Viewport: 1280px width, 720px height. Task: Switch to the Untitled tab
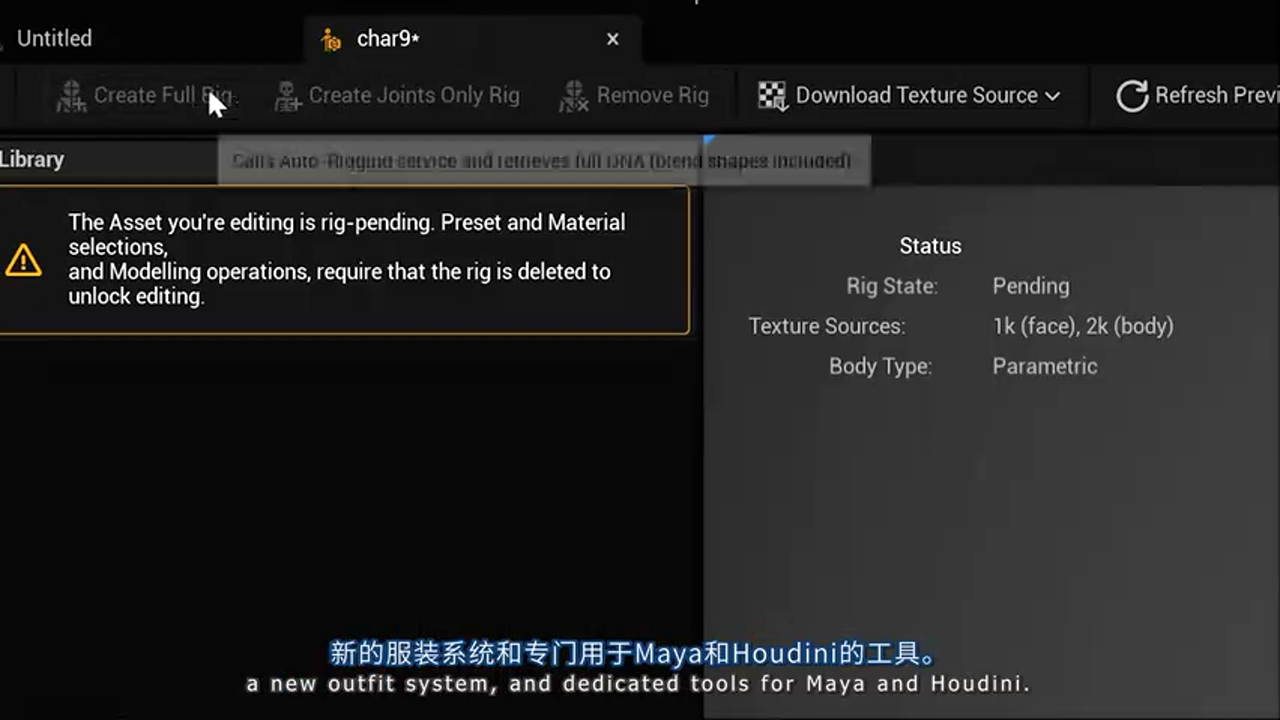coord(54,38)
